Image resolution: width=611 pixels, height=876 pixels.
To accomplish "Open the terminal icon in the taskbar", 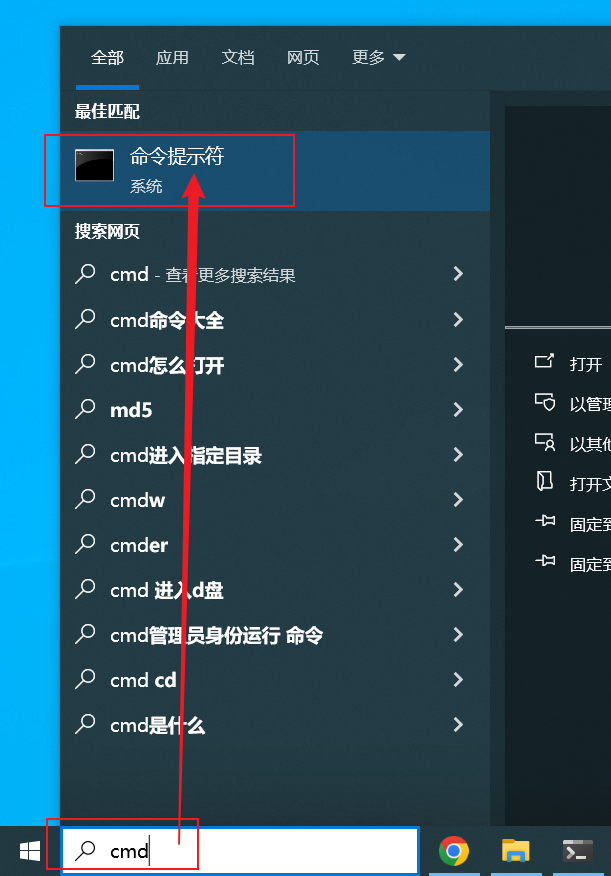I will [577, 851].
